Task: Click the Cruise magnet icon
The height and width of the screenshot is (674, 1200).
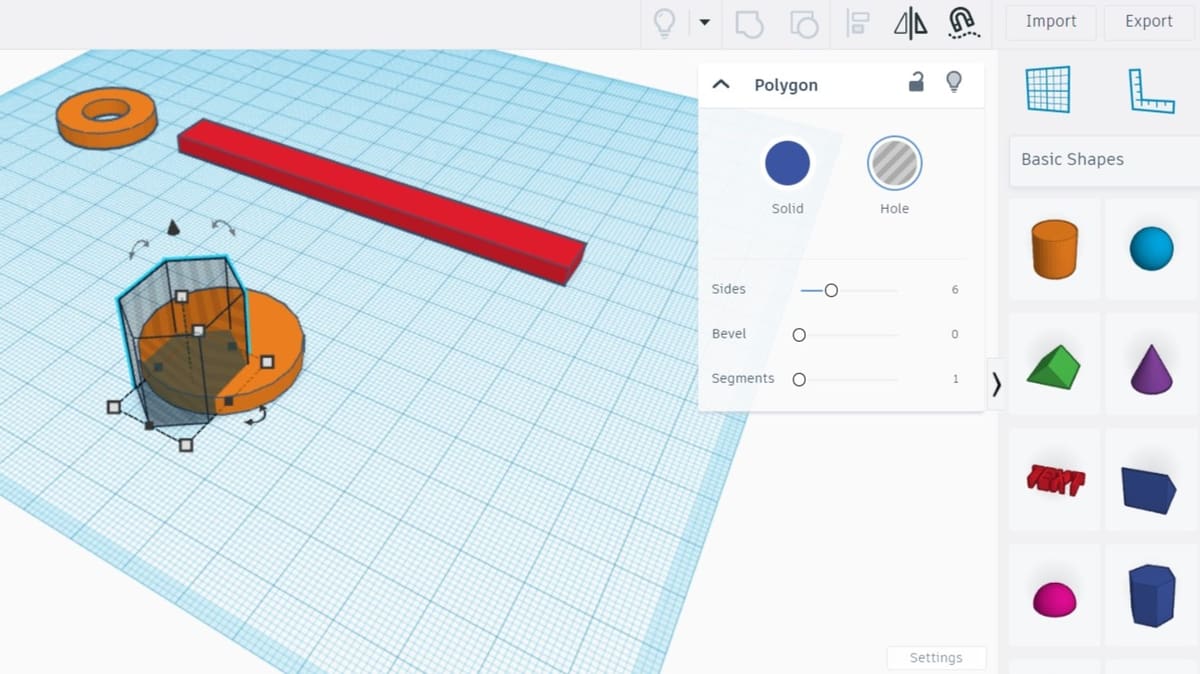Action: coord(962,23)
